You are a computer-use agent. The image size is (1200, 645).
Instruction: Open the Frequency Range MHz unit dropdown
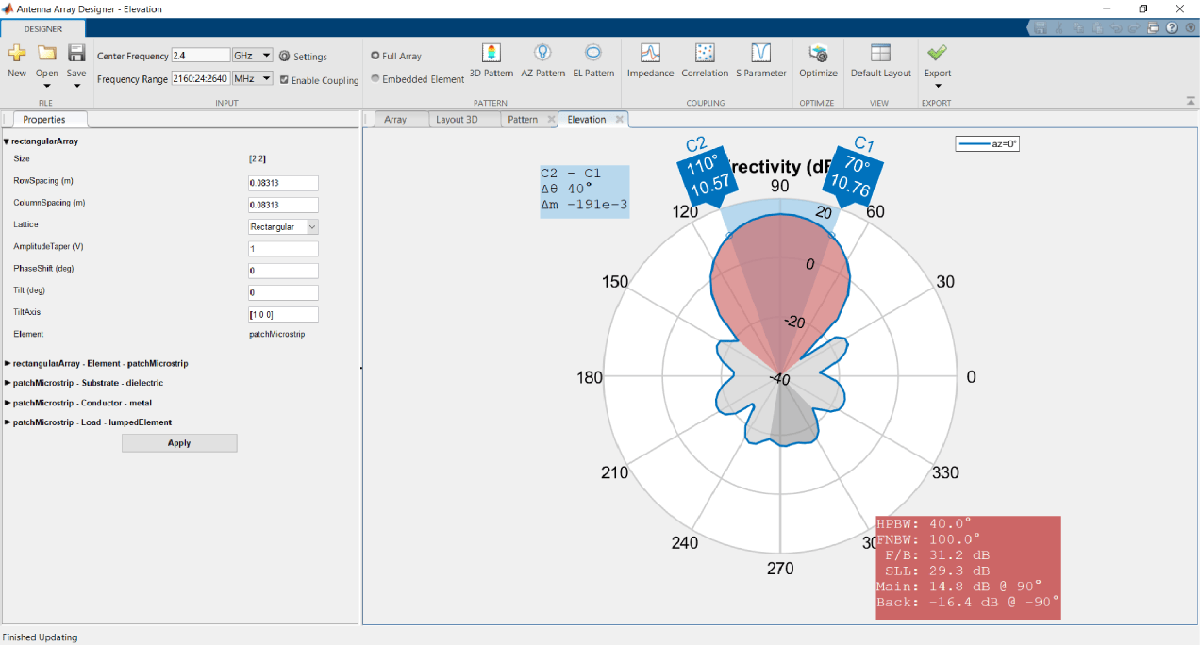[252, 78]
